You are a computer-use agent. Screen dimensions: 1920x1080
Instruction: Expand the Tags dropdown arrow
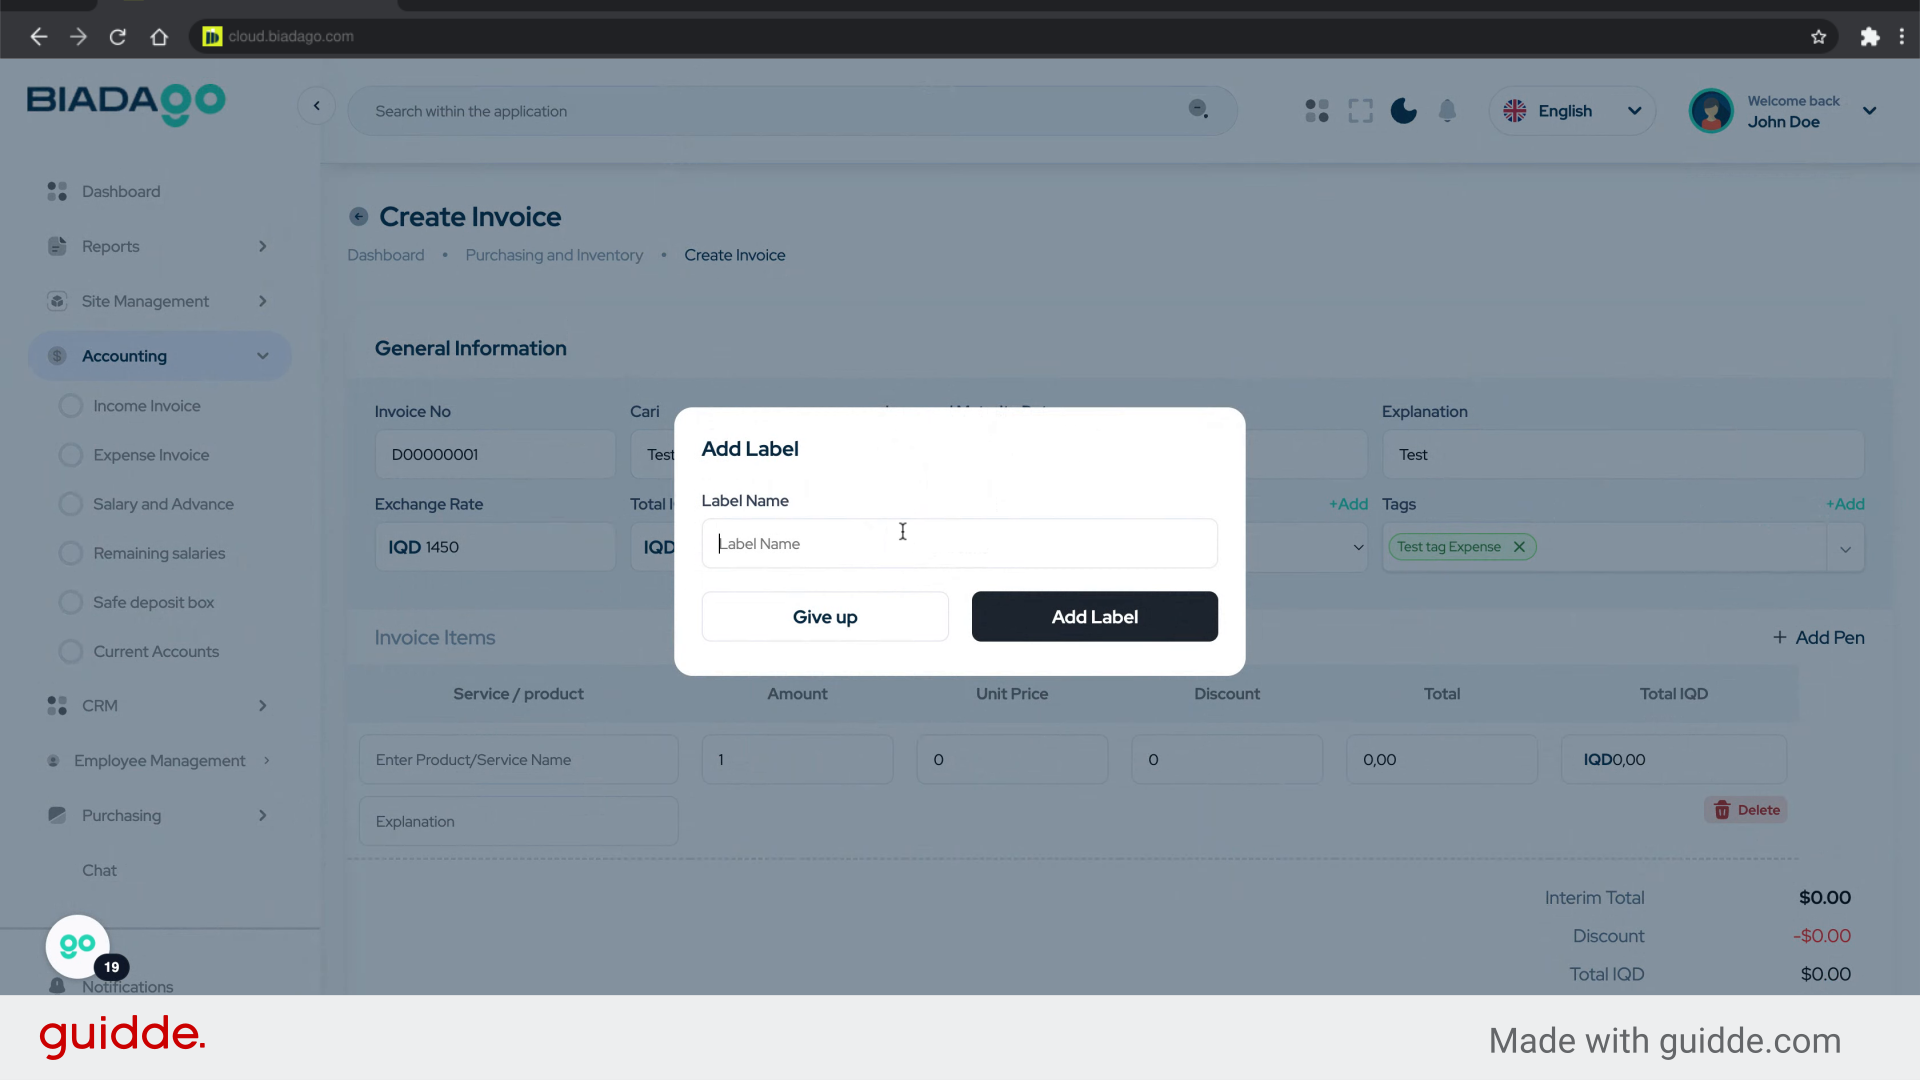click(x=1845, y=549)
